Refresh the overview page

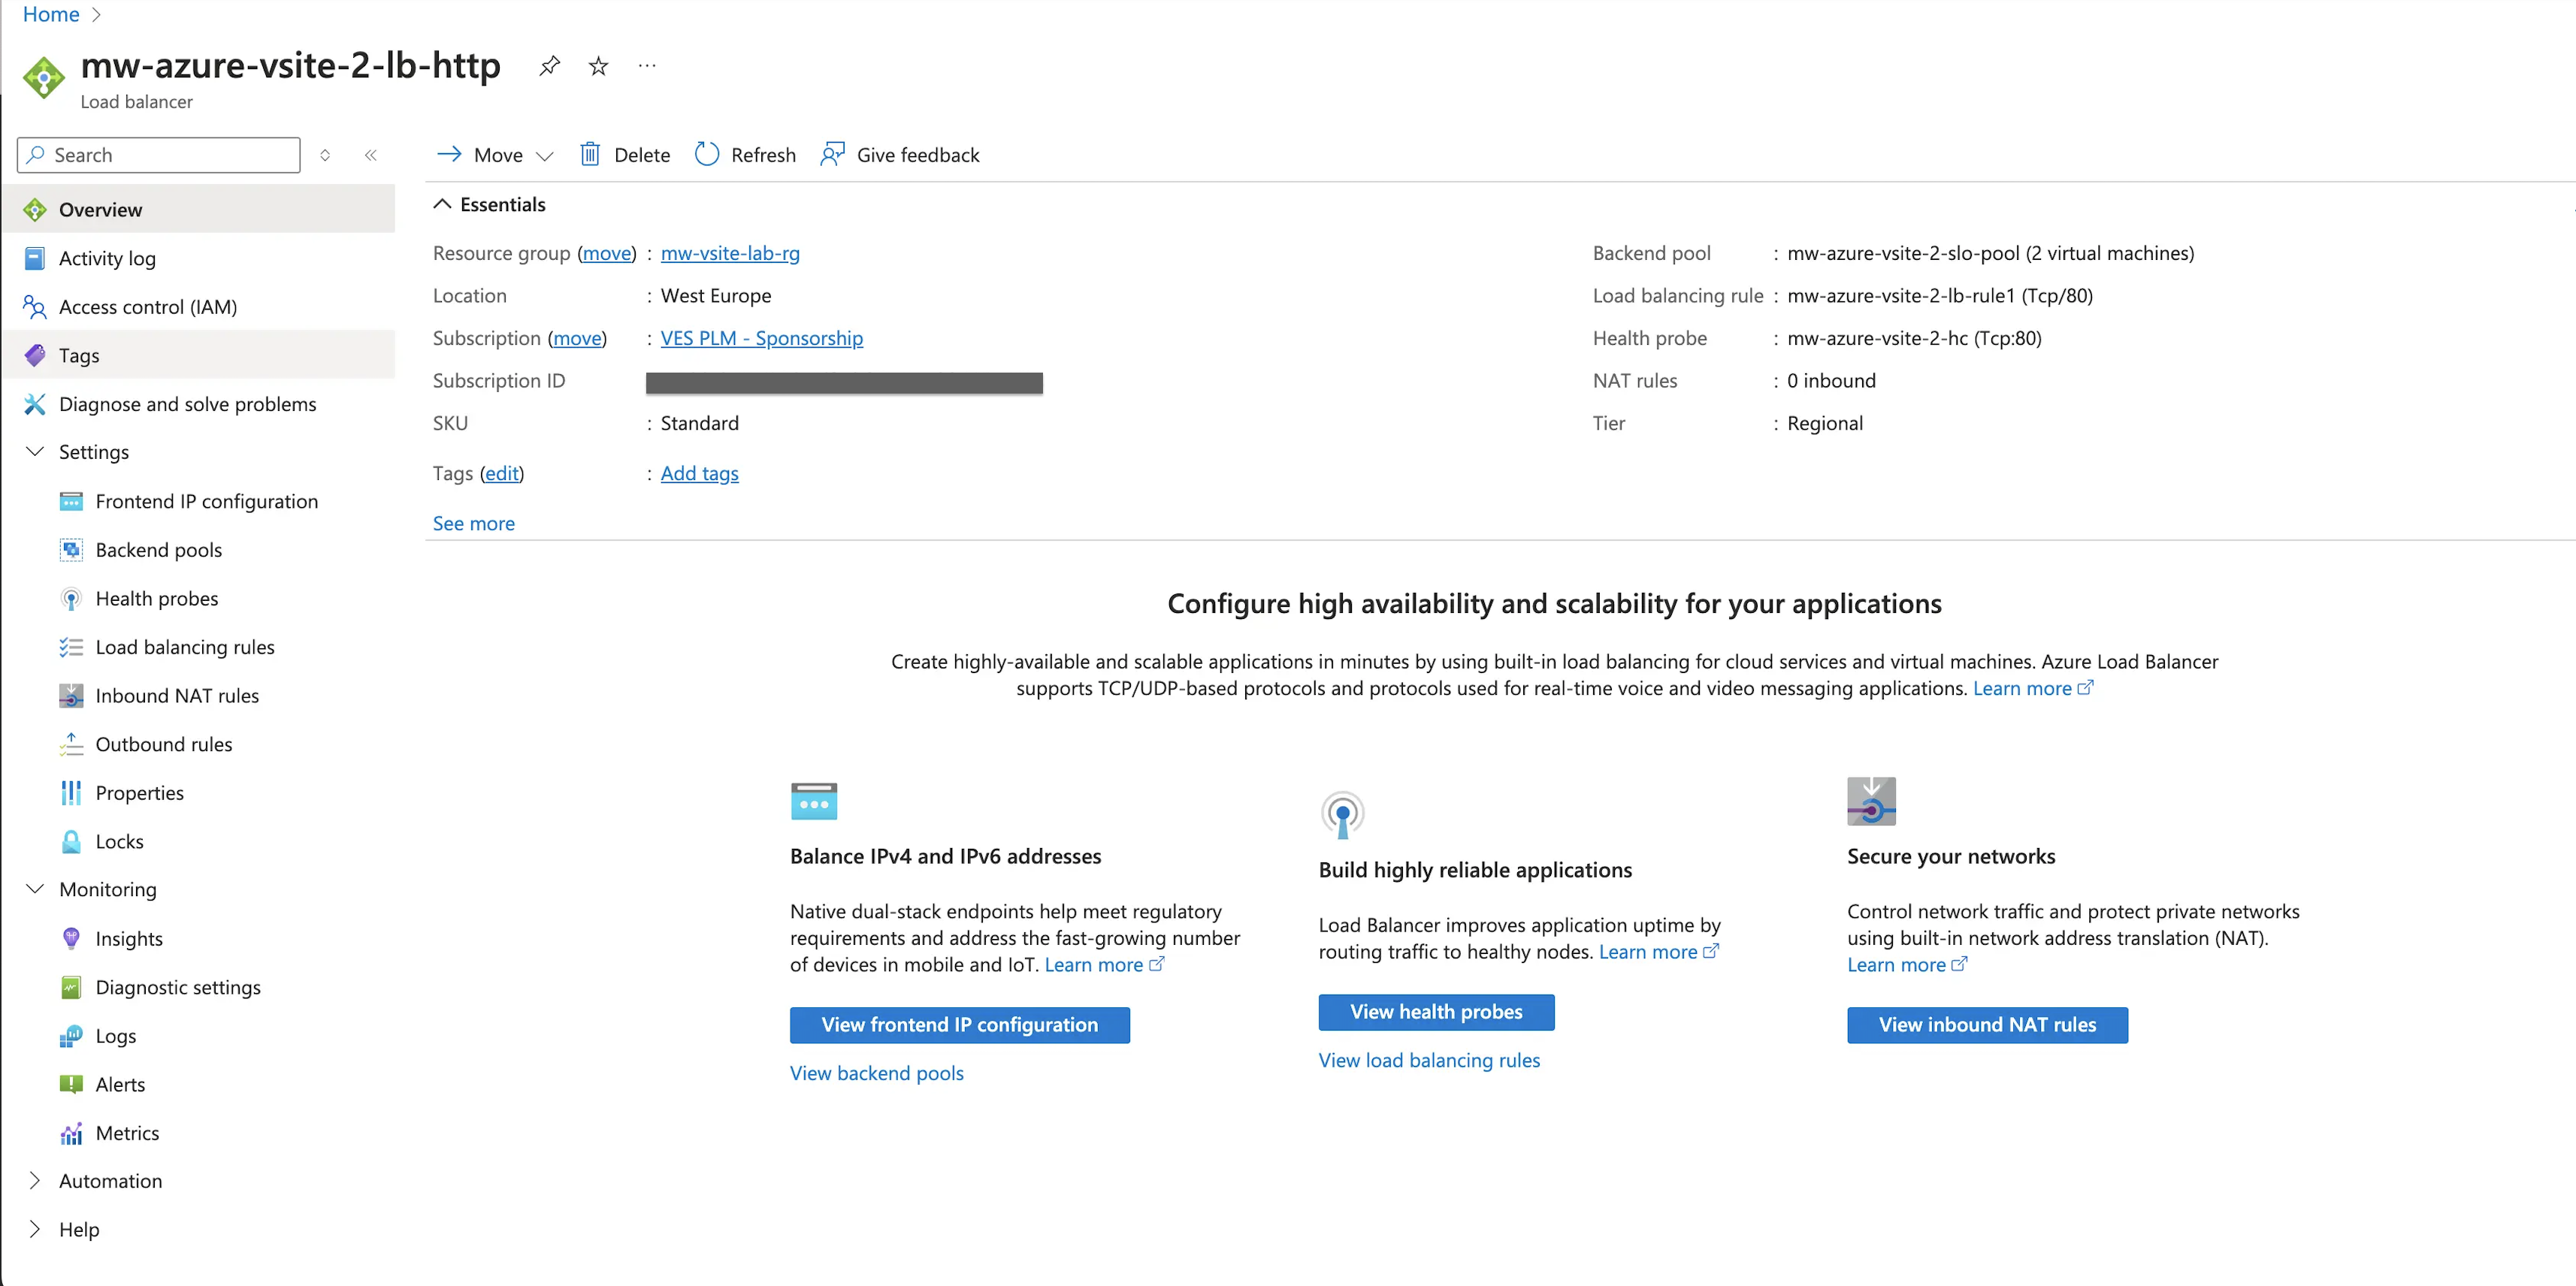coord(745,155)
